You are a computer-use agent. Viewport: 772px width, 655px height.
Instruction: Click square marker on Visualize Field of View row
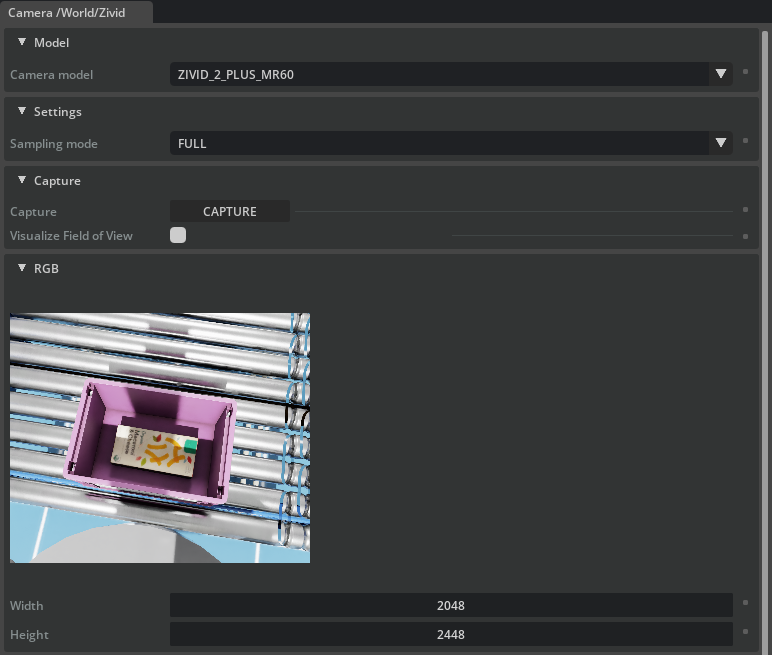pos(745,236)
